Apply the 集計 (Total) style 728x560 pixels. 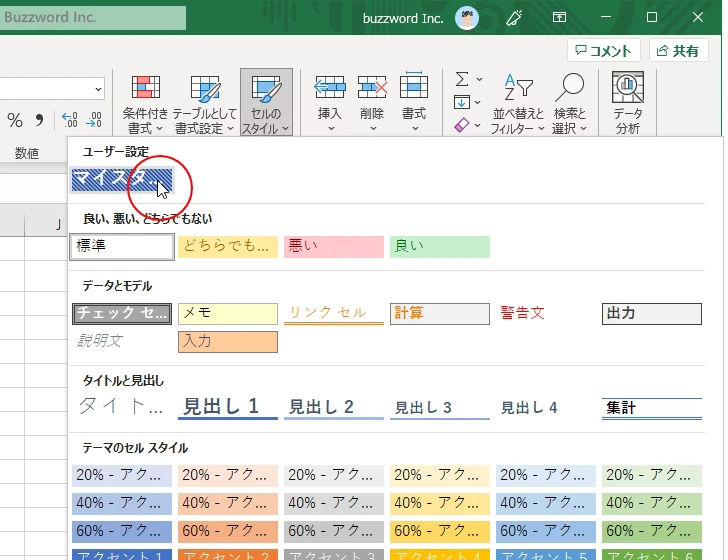(652, 408)
